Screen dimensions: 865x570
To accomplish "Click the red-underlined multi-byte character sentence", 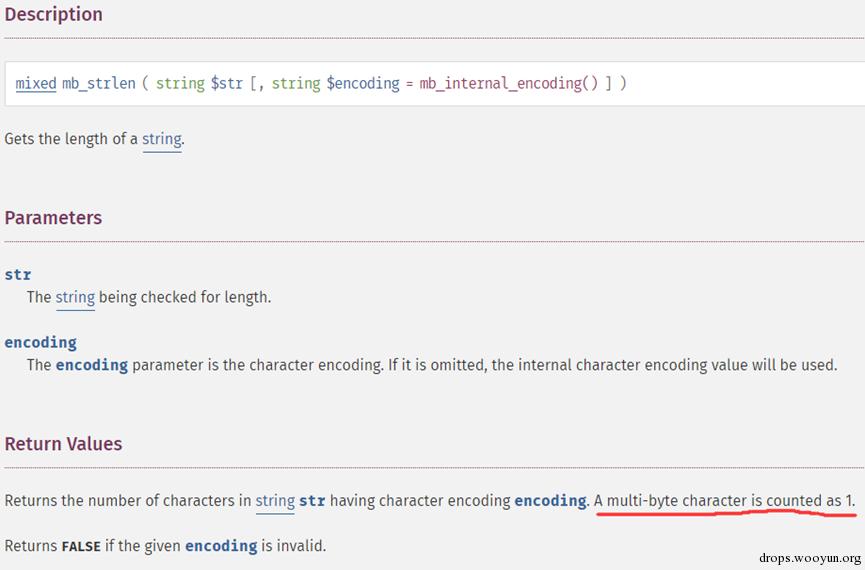I will coord(724,500).
